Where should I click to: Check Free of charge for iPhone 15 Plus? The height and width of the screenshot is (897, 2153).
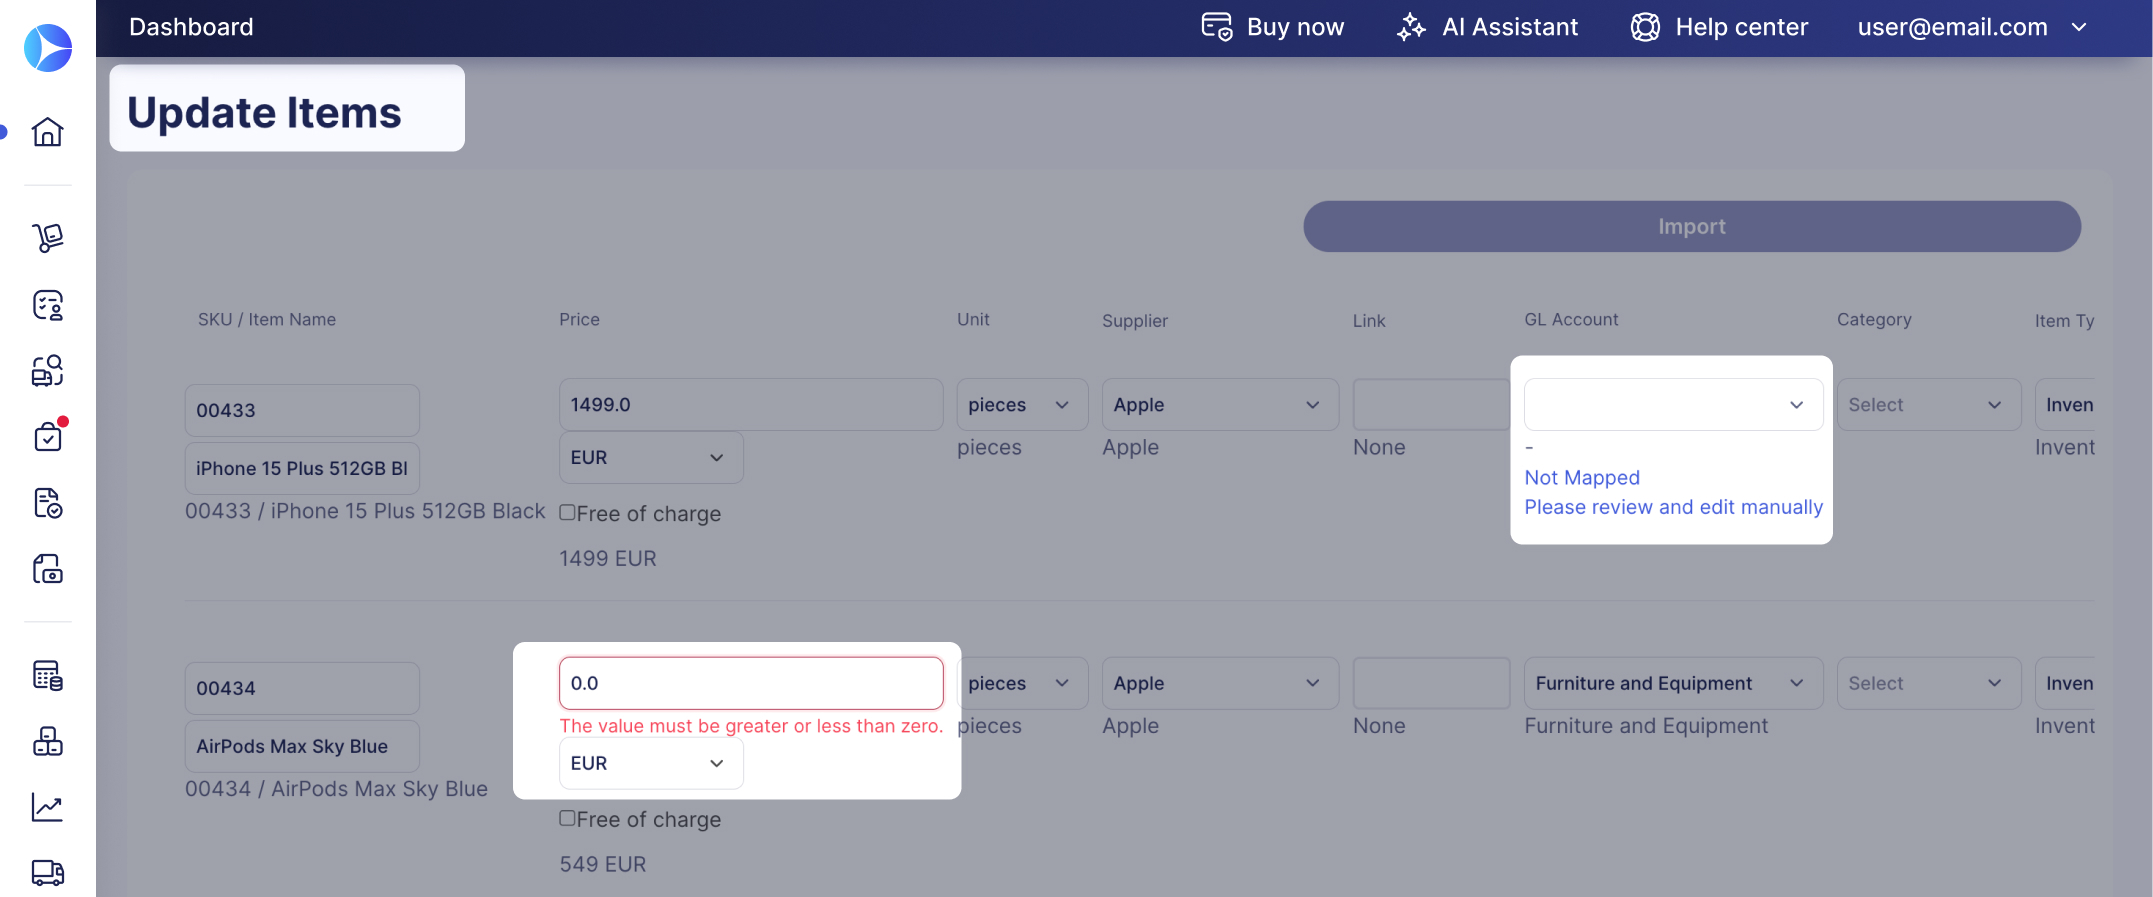coord(567,512)
